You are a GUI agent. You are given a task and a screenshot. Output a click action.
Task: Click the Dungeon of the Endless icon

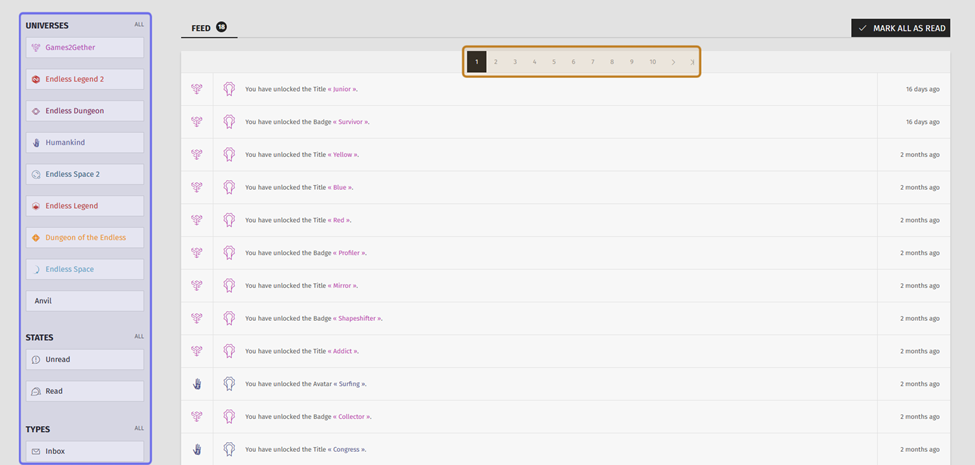coord(36,238)
